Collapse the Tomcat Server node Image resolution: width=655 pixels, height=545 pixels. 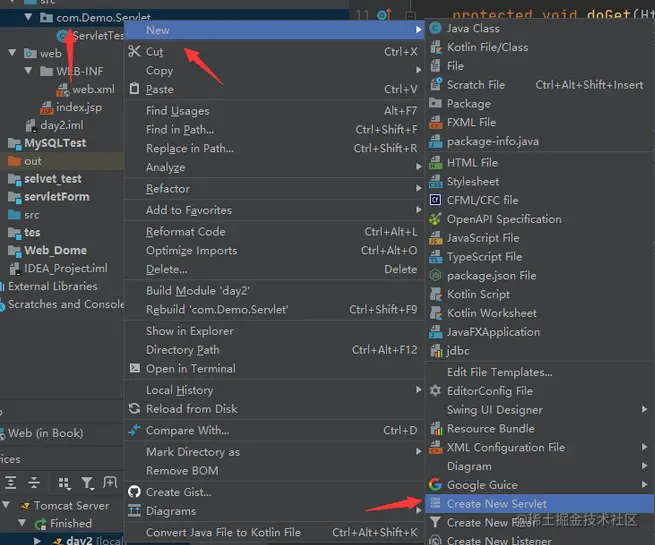coord(6,505)
